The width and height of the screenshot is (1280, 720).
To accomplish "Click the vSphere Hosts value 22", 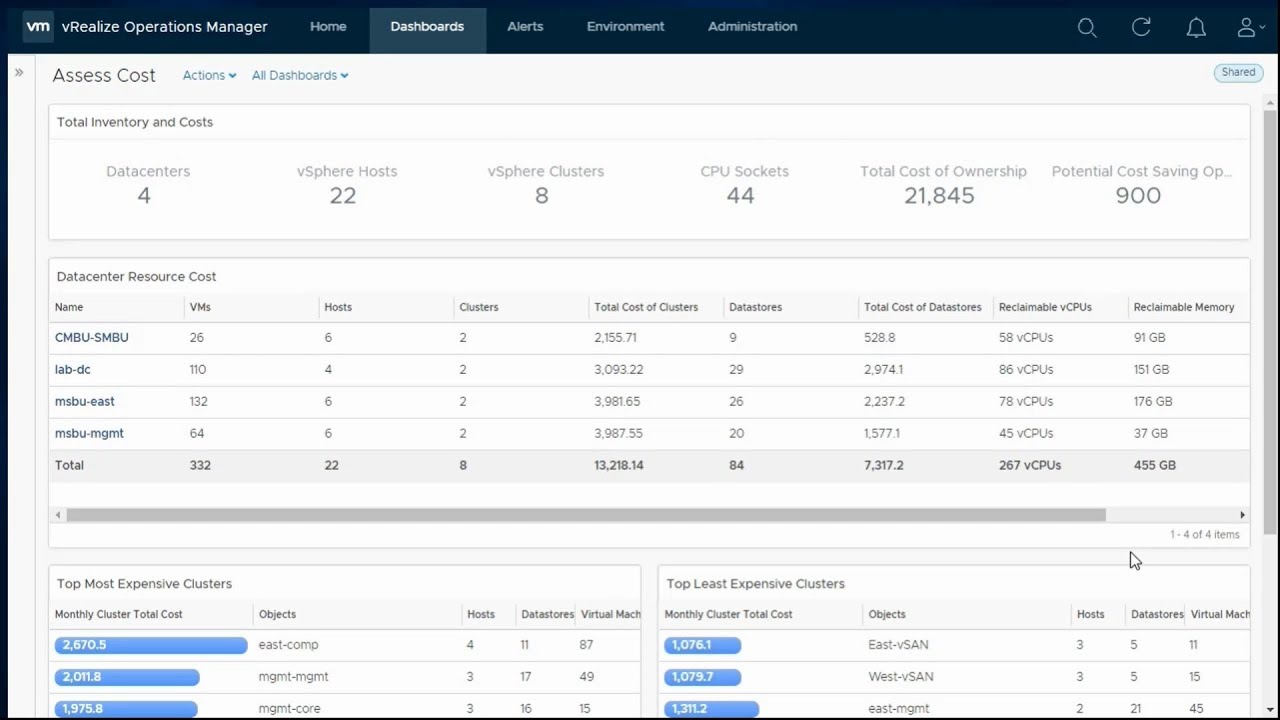I will (x=343, y=196).
